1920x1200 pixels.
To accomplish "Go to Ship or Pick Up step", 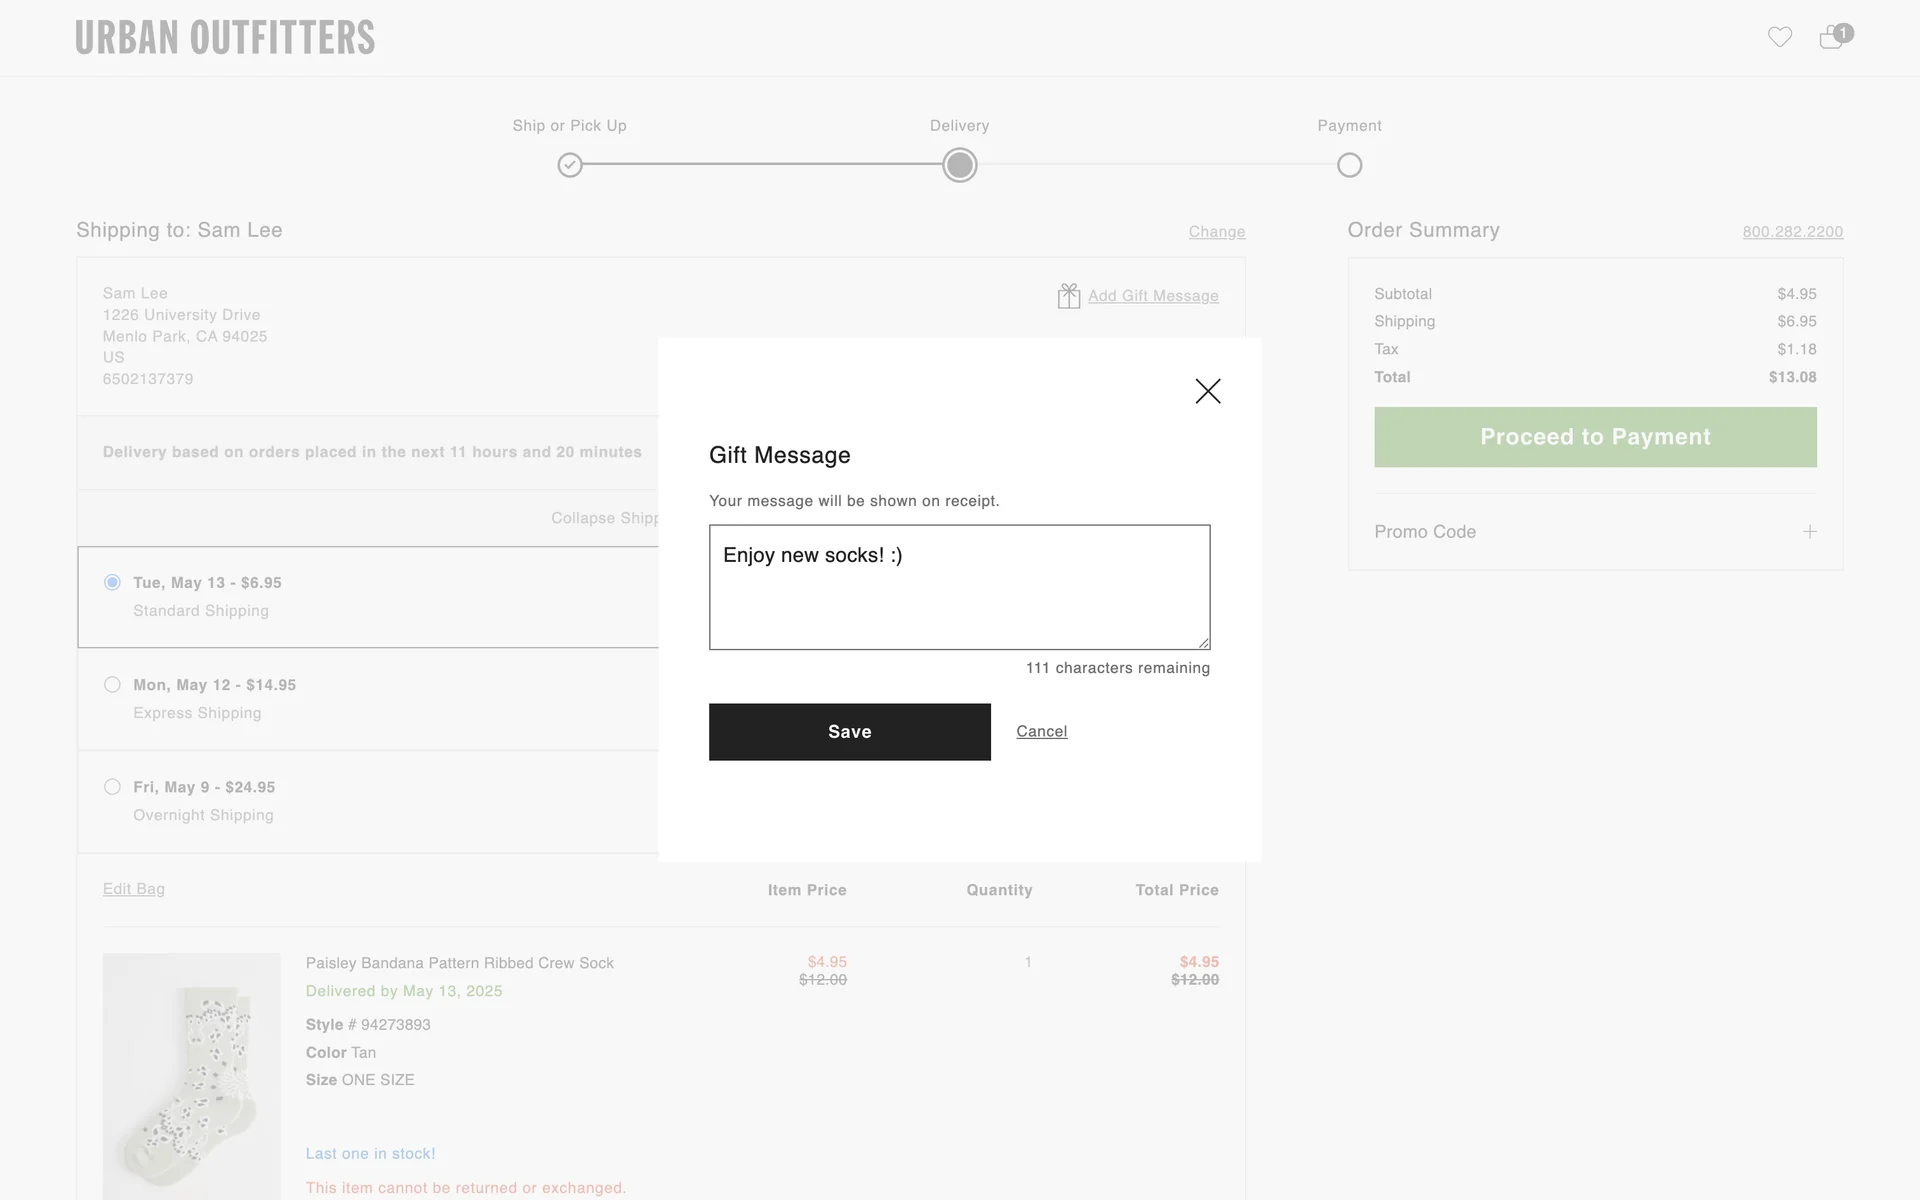I will pos(569,165).
